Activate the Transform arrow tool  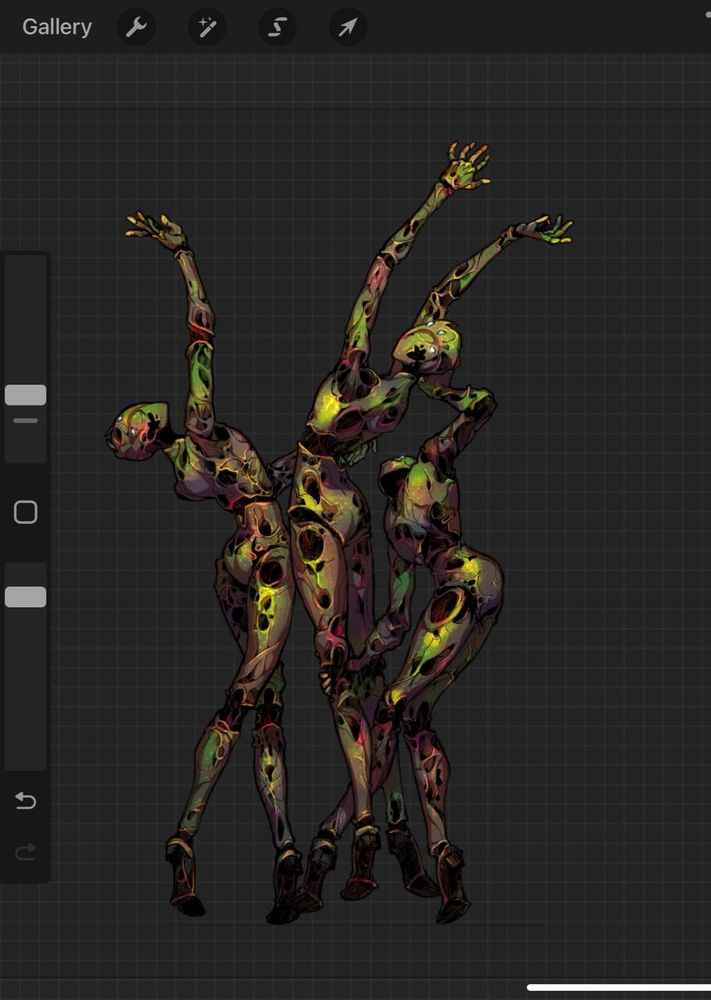(348, 27)
